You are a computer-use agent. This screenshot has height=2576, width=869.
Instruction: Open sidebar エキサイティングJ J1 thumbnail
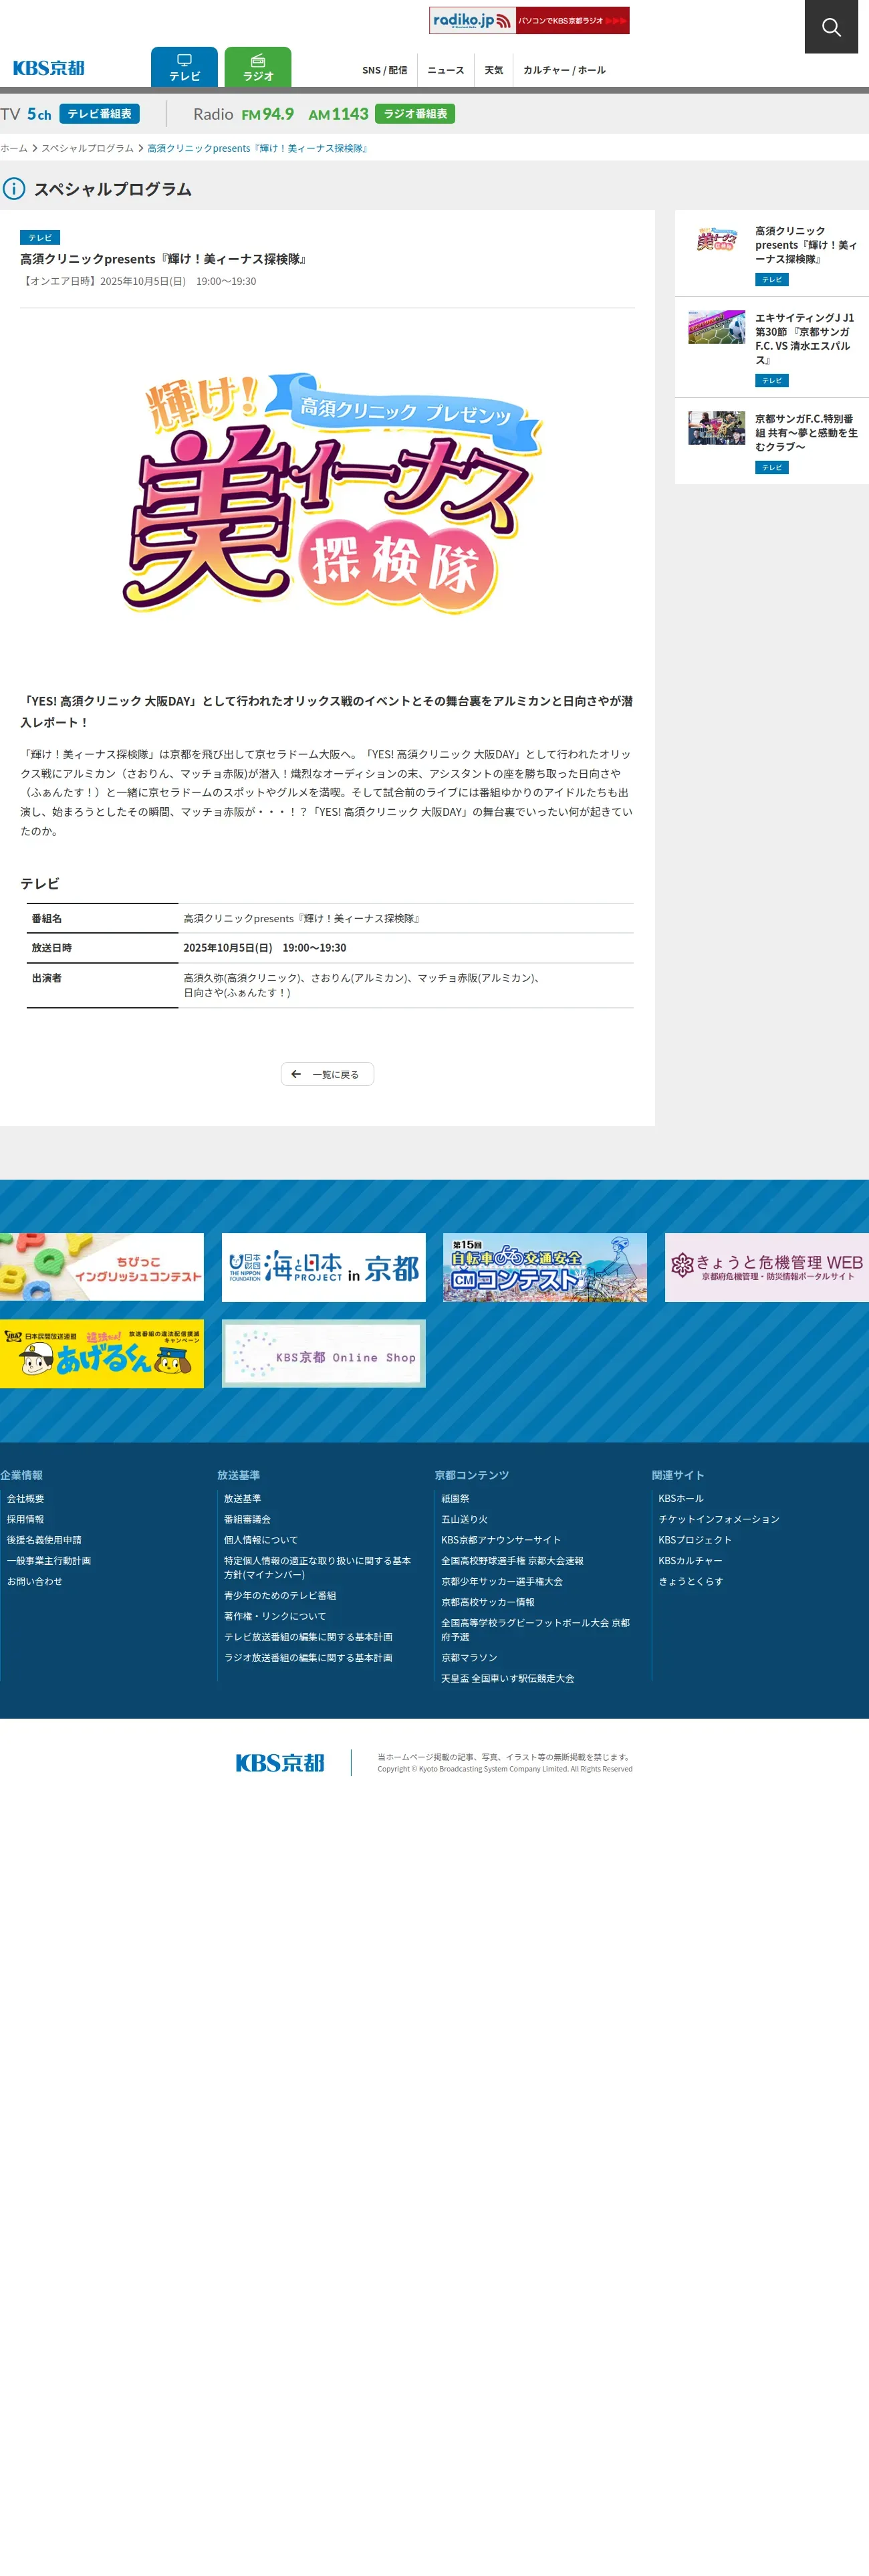click(x=716, y=327)
